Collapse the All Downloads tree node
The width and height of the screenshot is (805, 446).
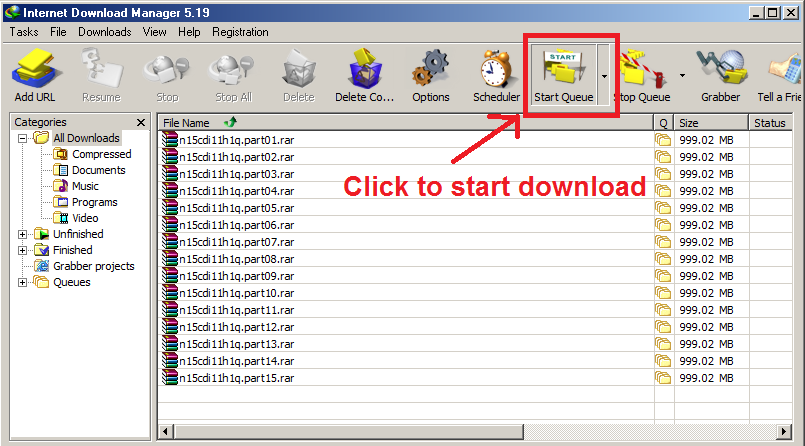pyautogui.click(x=22, y=138)
